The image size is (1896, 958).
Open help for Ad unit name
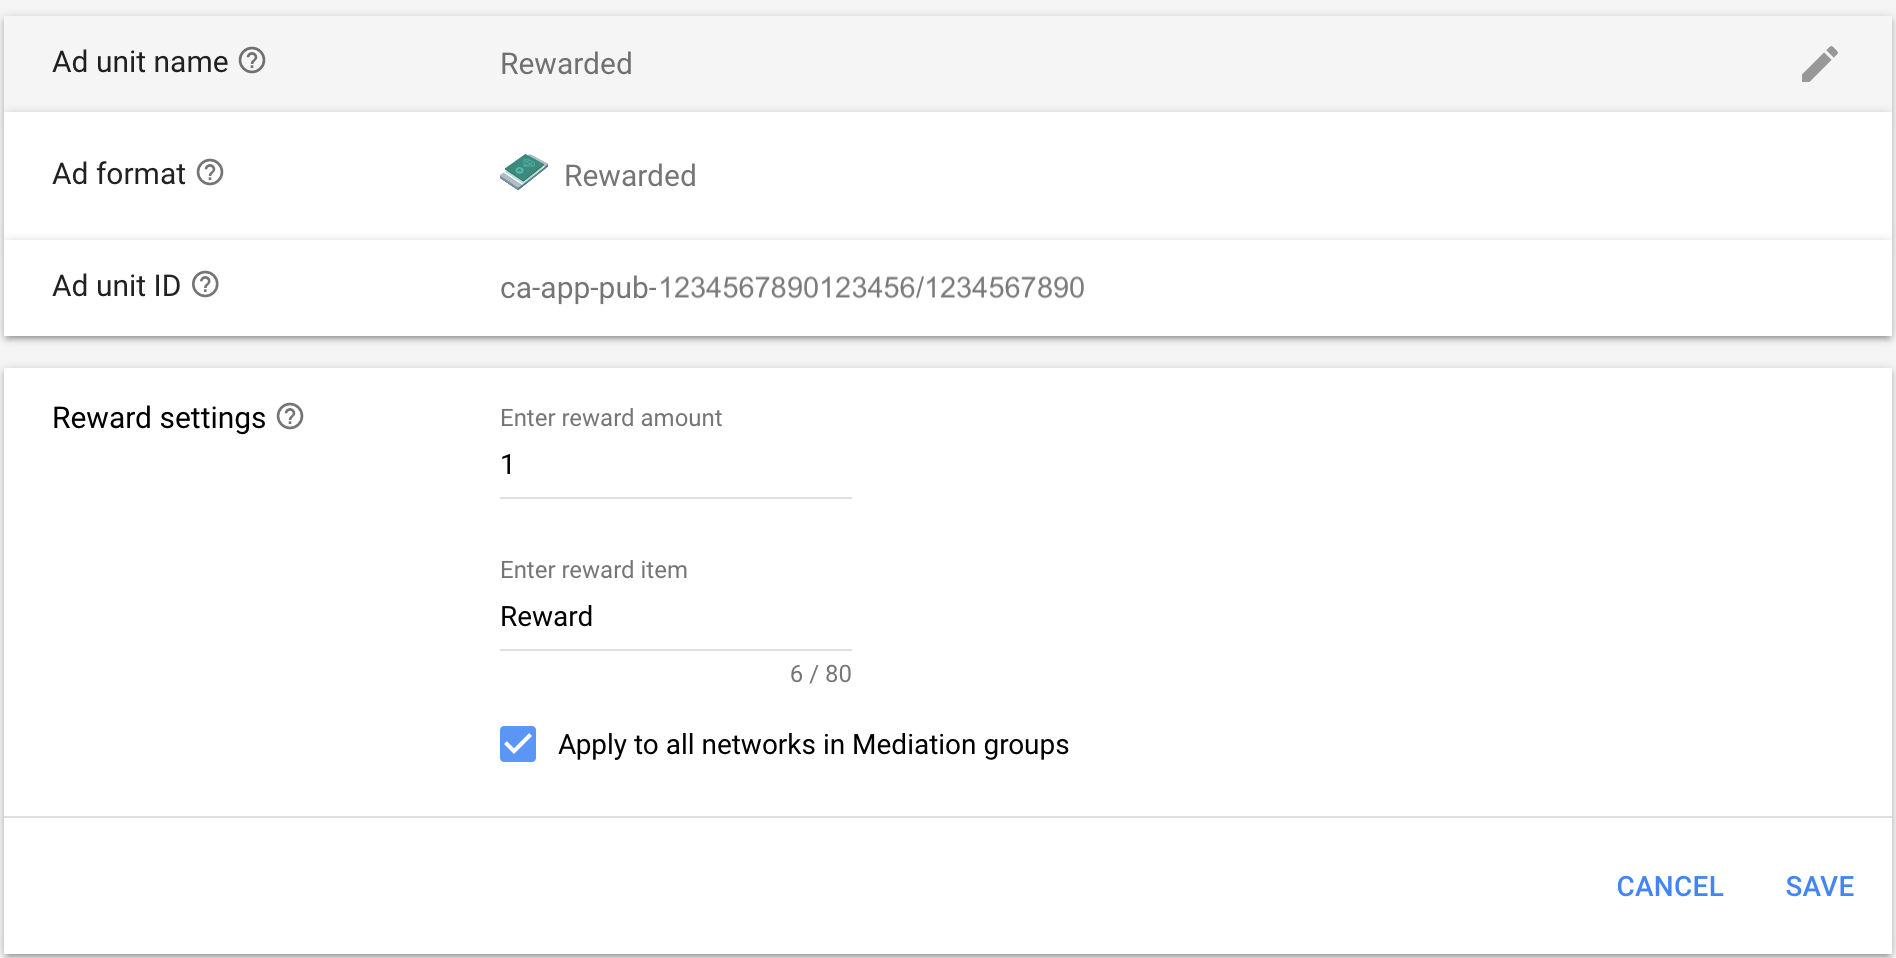(x=252, y=61)
